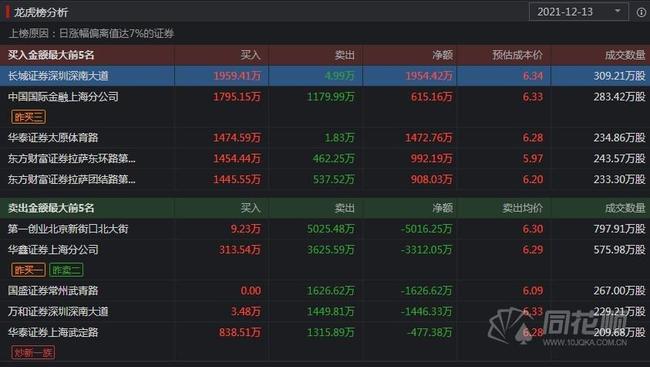The width and height of the screenshot is (650, 367).
Task: Click net value 615.16万
Action: point(432,97)
